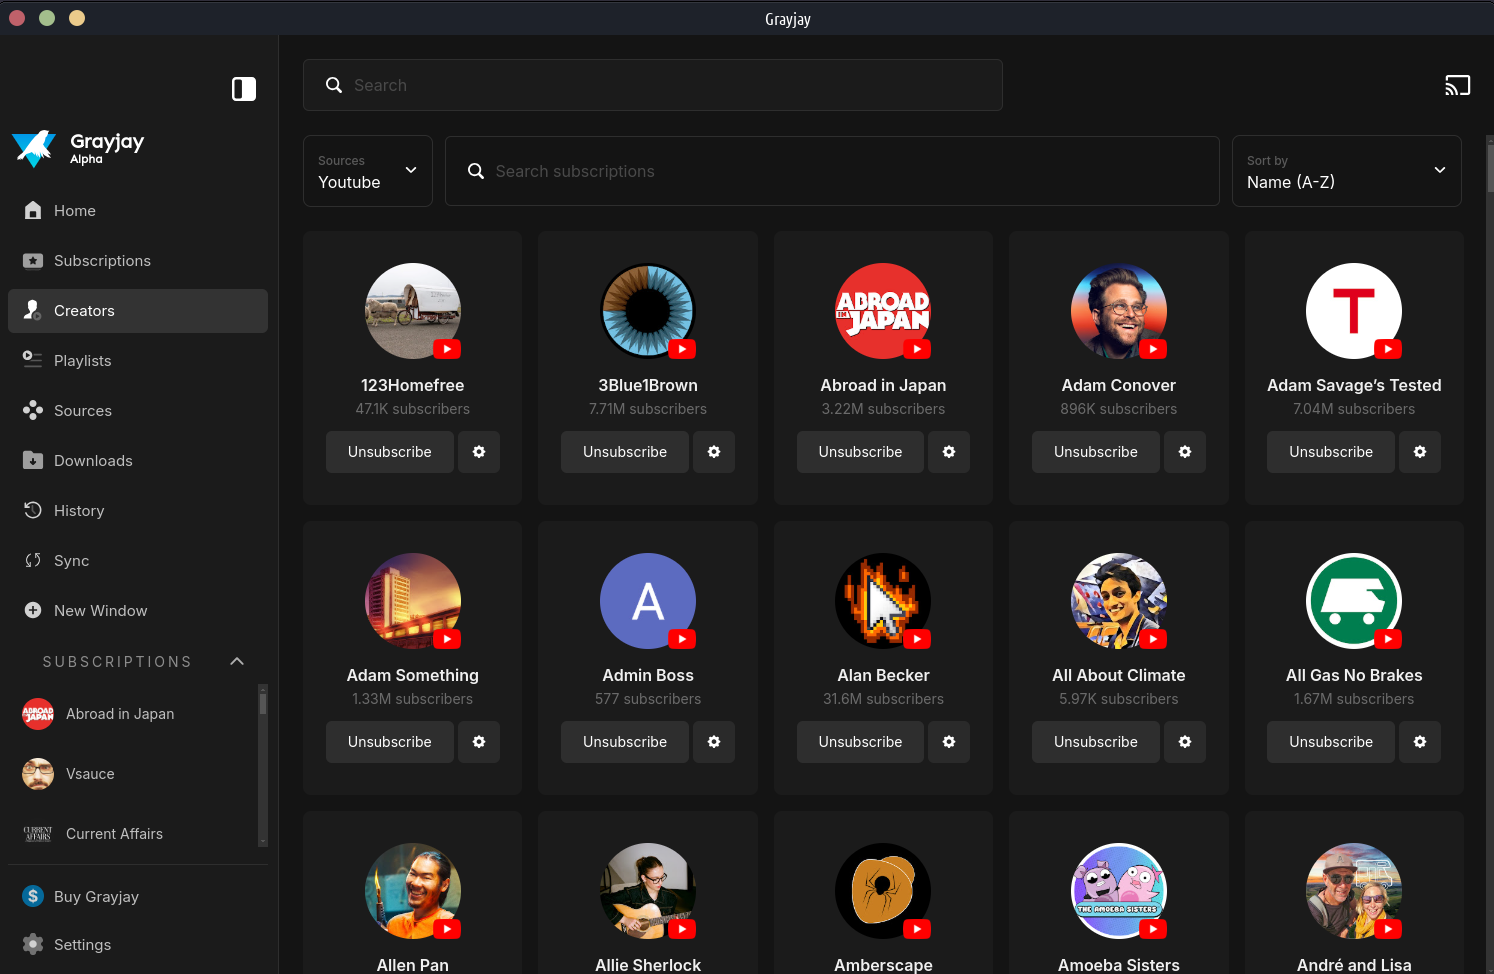Unsubscribe from 3Blue1Brown
This screenshot has height=974, width=1494.
(x=624, y=452)
